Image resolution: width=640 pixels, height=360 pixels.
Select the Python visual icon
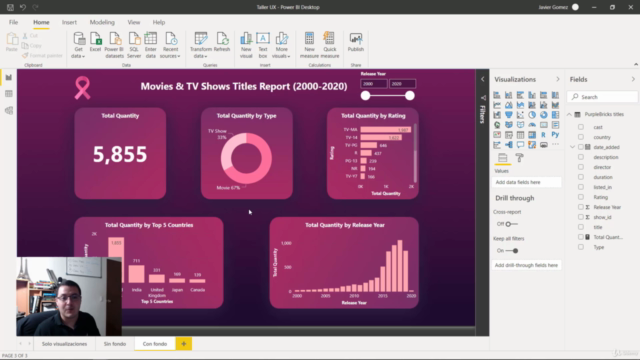[x=555, y=135]
